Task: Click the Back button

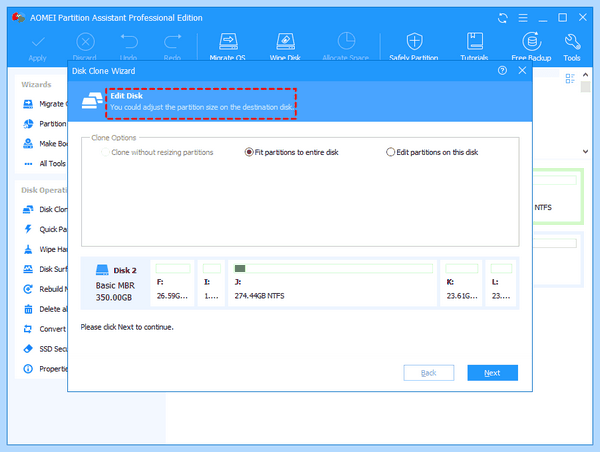Action: coord(429,373)
